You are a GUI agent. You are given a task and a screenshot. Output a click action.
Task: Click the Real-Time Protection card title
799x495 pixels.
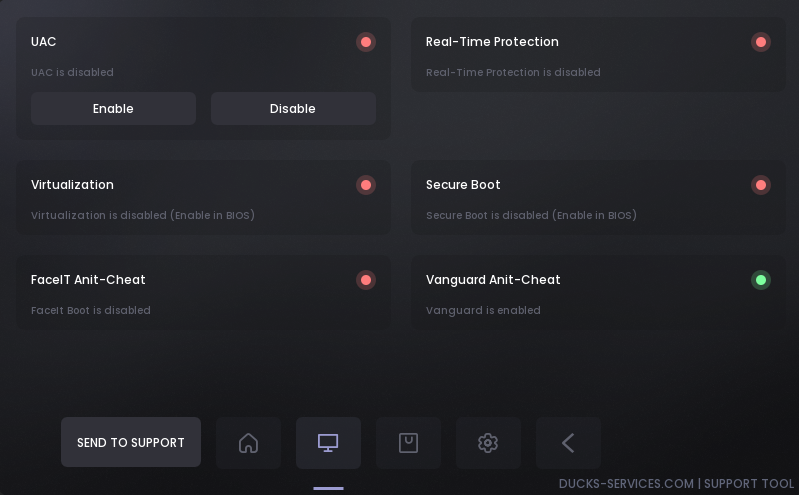point(492,42)
